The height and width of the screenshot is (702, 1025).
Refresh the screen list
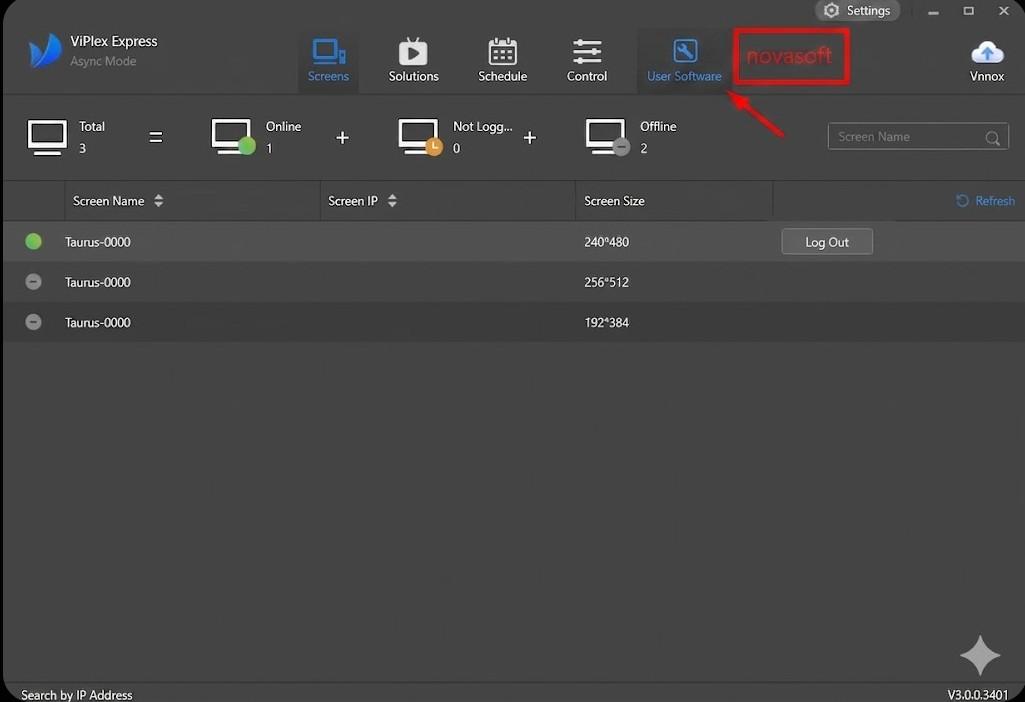985,201
